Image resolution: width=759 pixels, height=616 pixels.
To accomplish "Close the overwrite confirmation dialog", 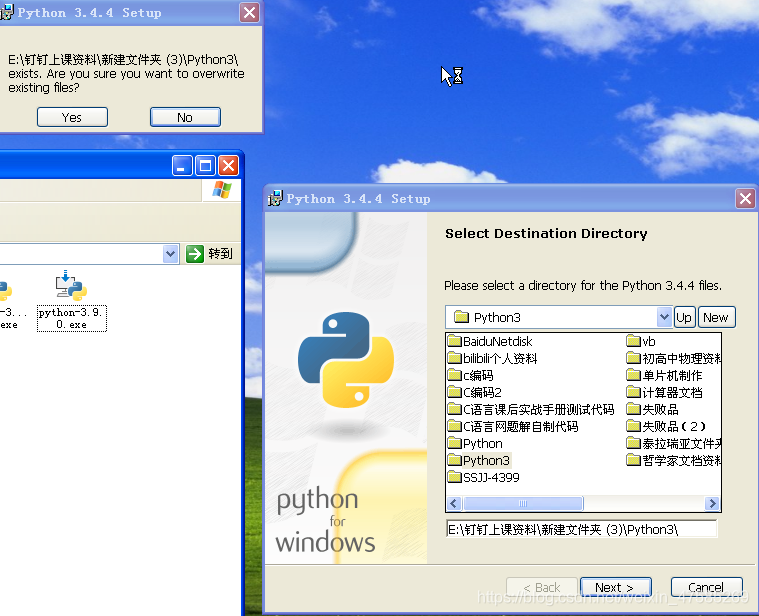I will (x=249, y=13).
